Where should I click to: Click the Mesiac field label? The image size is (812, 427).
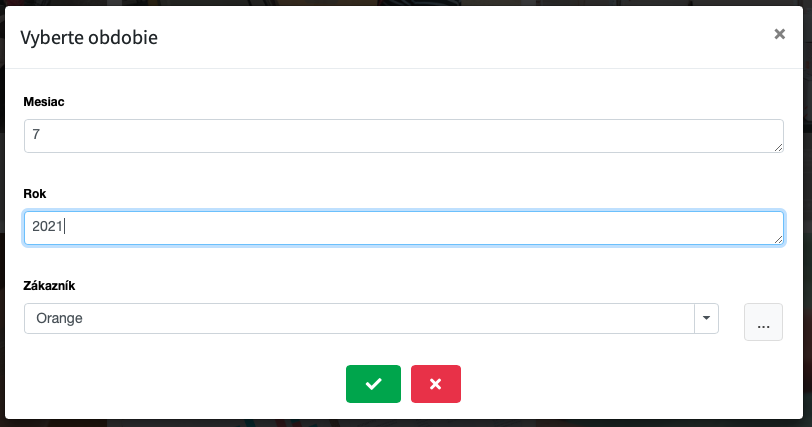coord(44,101)
